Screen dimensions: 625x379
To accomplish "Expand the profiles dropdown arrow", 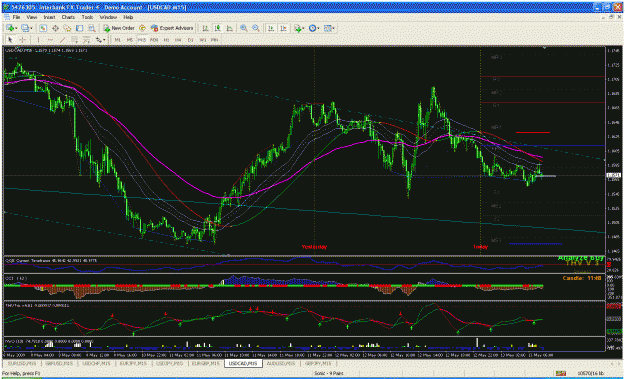I will (x=31, y=28).
